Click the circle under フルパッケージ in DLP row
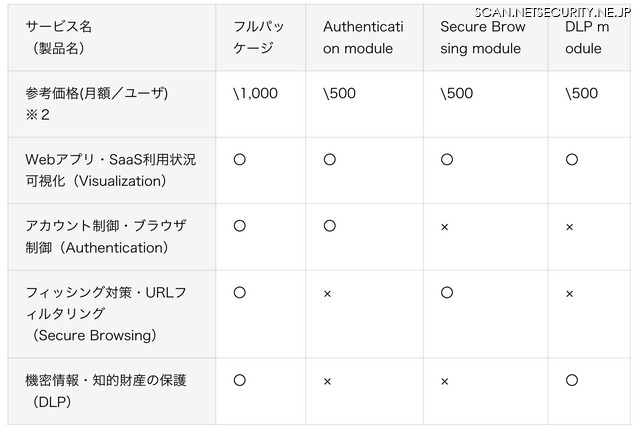 coord(240,380)
